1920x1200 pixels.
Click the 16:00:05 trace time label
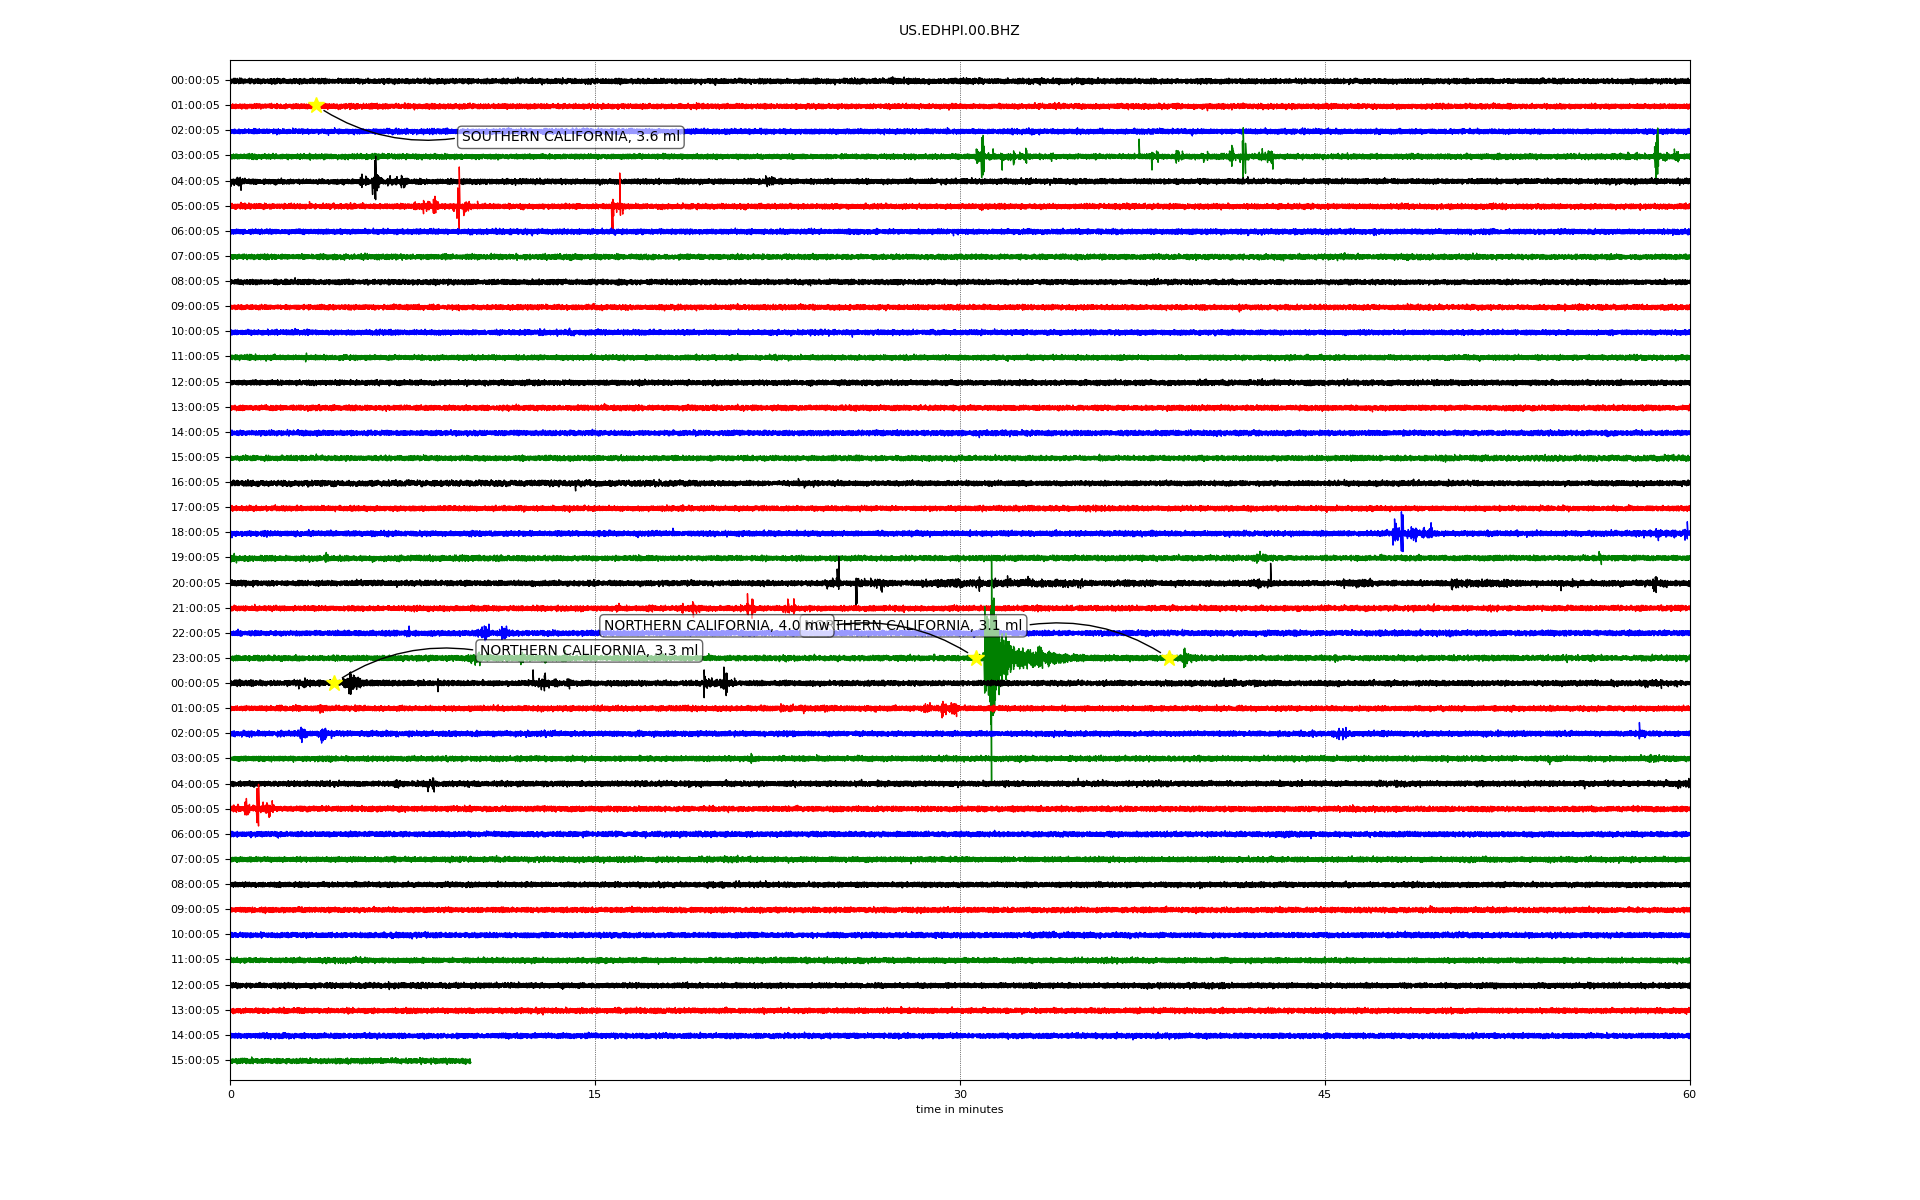click(195, 482)
